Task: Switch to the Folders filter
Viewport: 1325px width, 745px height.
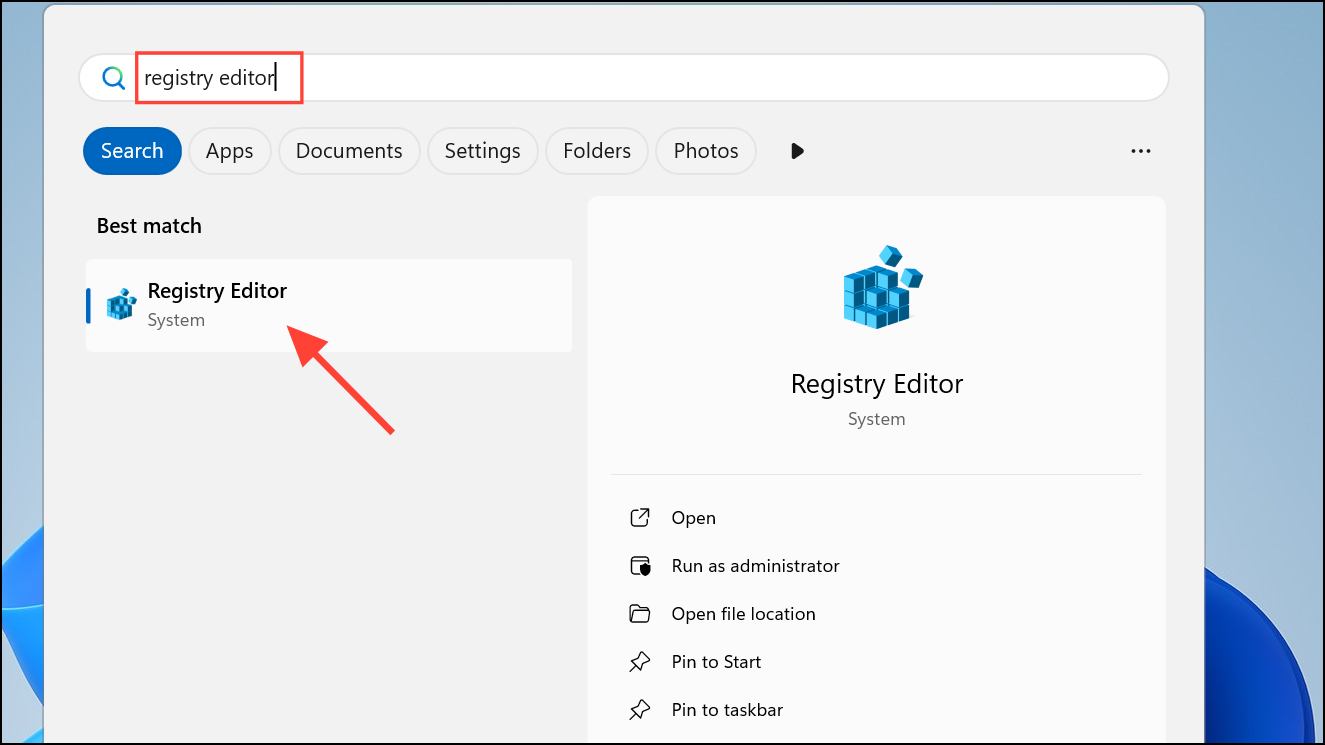Action: click(597, 151)
